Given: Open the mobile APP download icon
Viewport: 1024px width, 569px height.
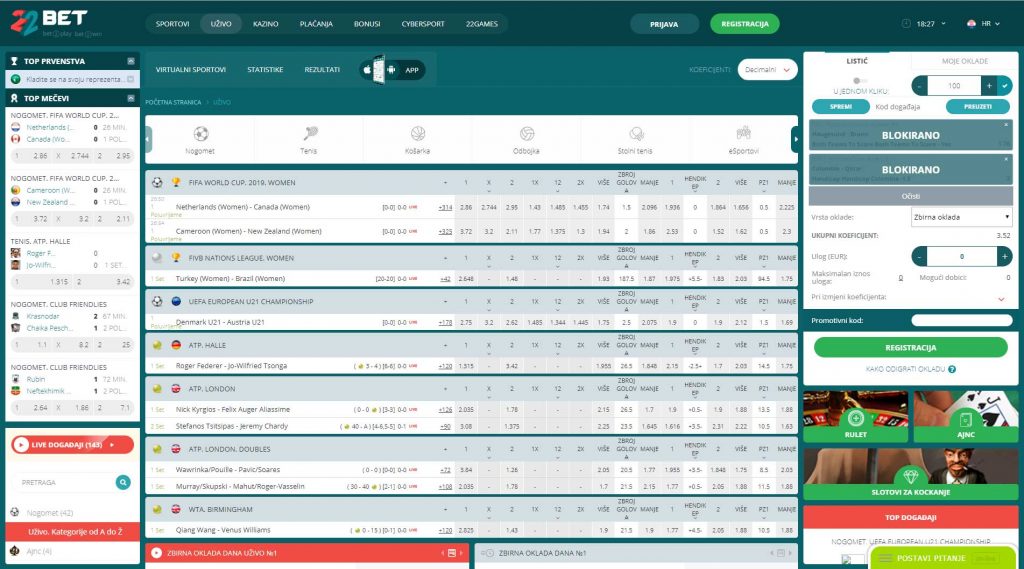Looking at the screenshot, I should (x=393, y=70).
